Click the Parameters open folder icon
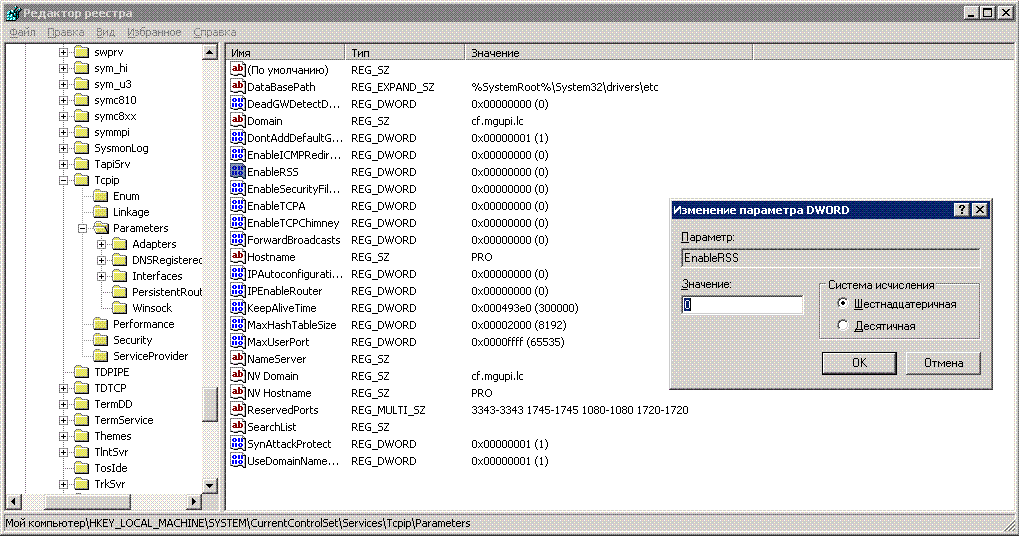1019x536 pixels. (x=101, y=228)
